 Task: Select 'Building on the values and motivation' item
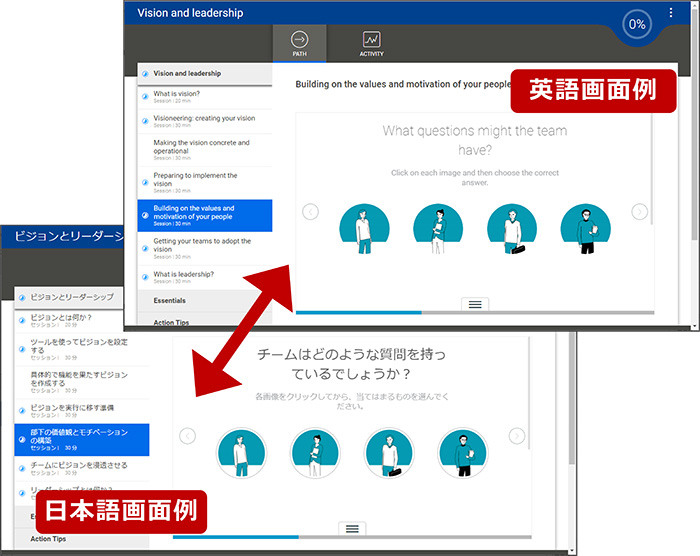pos(205,216)
